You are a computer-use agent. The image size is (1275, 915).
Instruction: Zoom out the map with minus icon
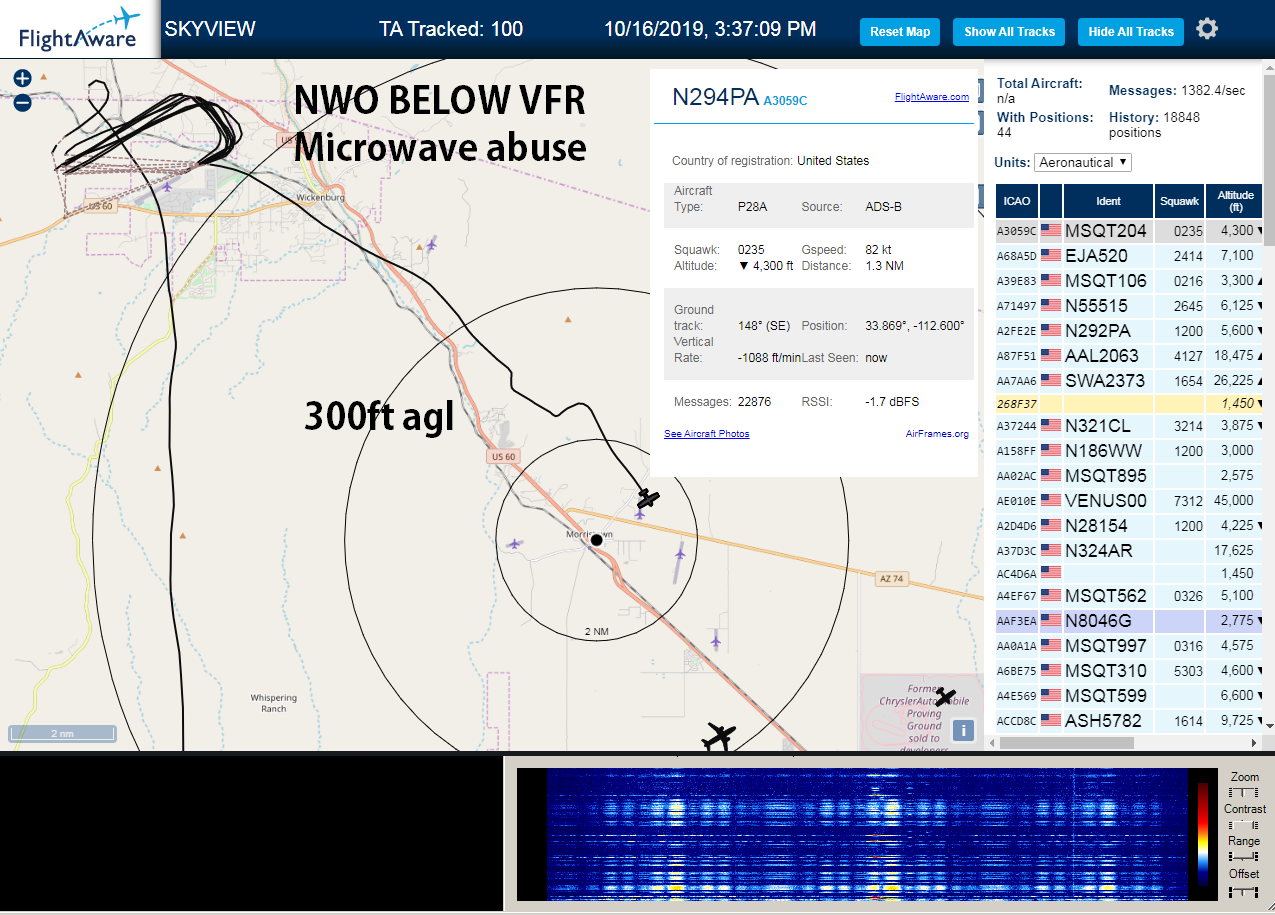coord(22,102)
